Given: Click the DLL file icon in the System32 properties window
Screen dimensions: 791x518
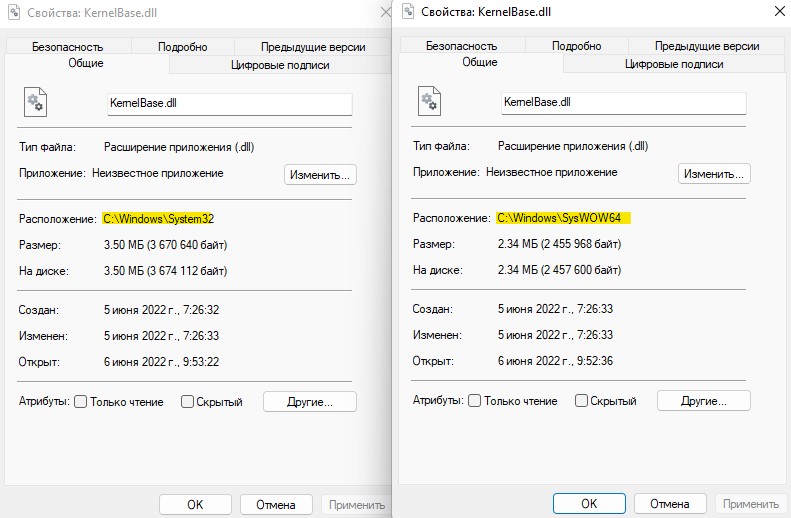Looking at the screenshot, I should (35, 102).
